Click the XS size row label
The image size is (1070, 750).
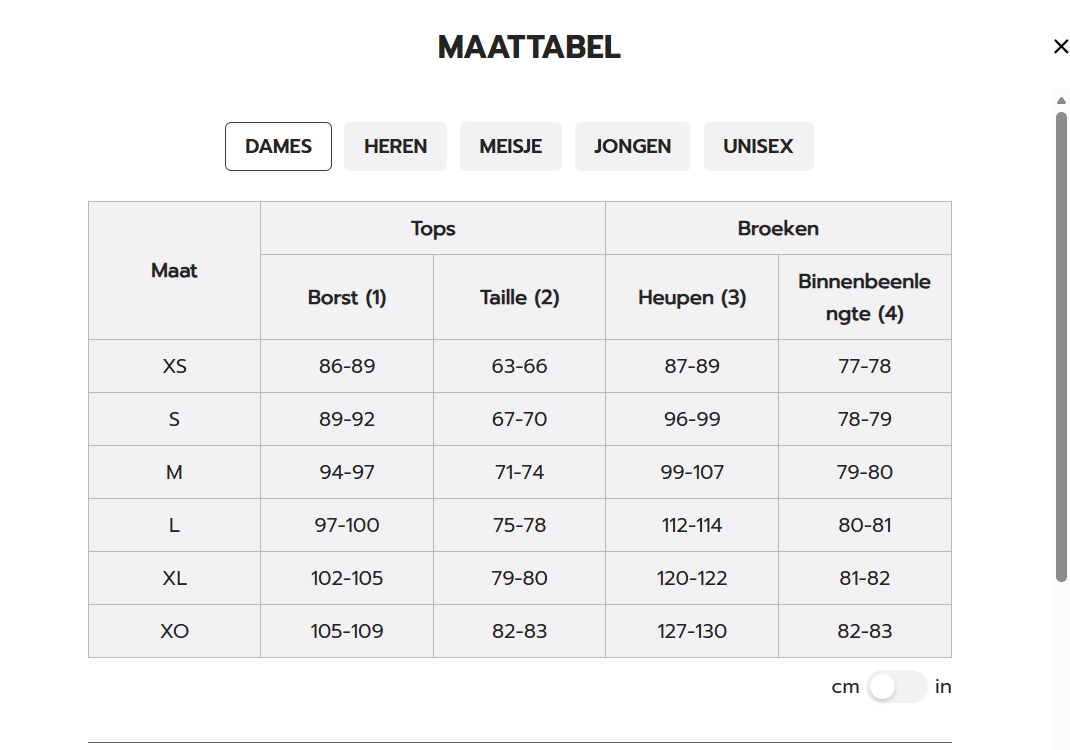coord(174,366)
